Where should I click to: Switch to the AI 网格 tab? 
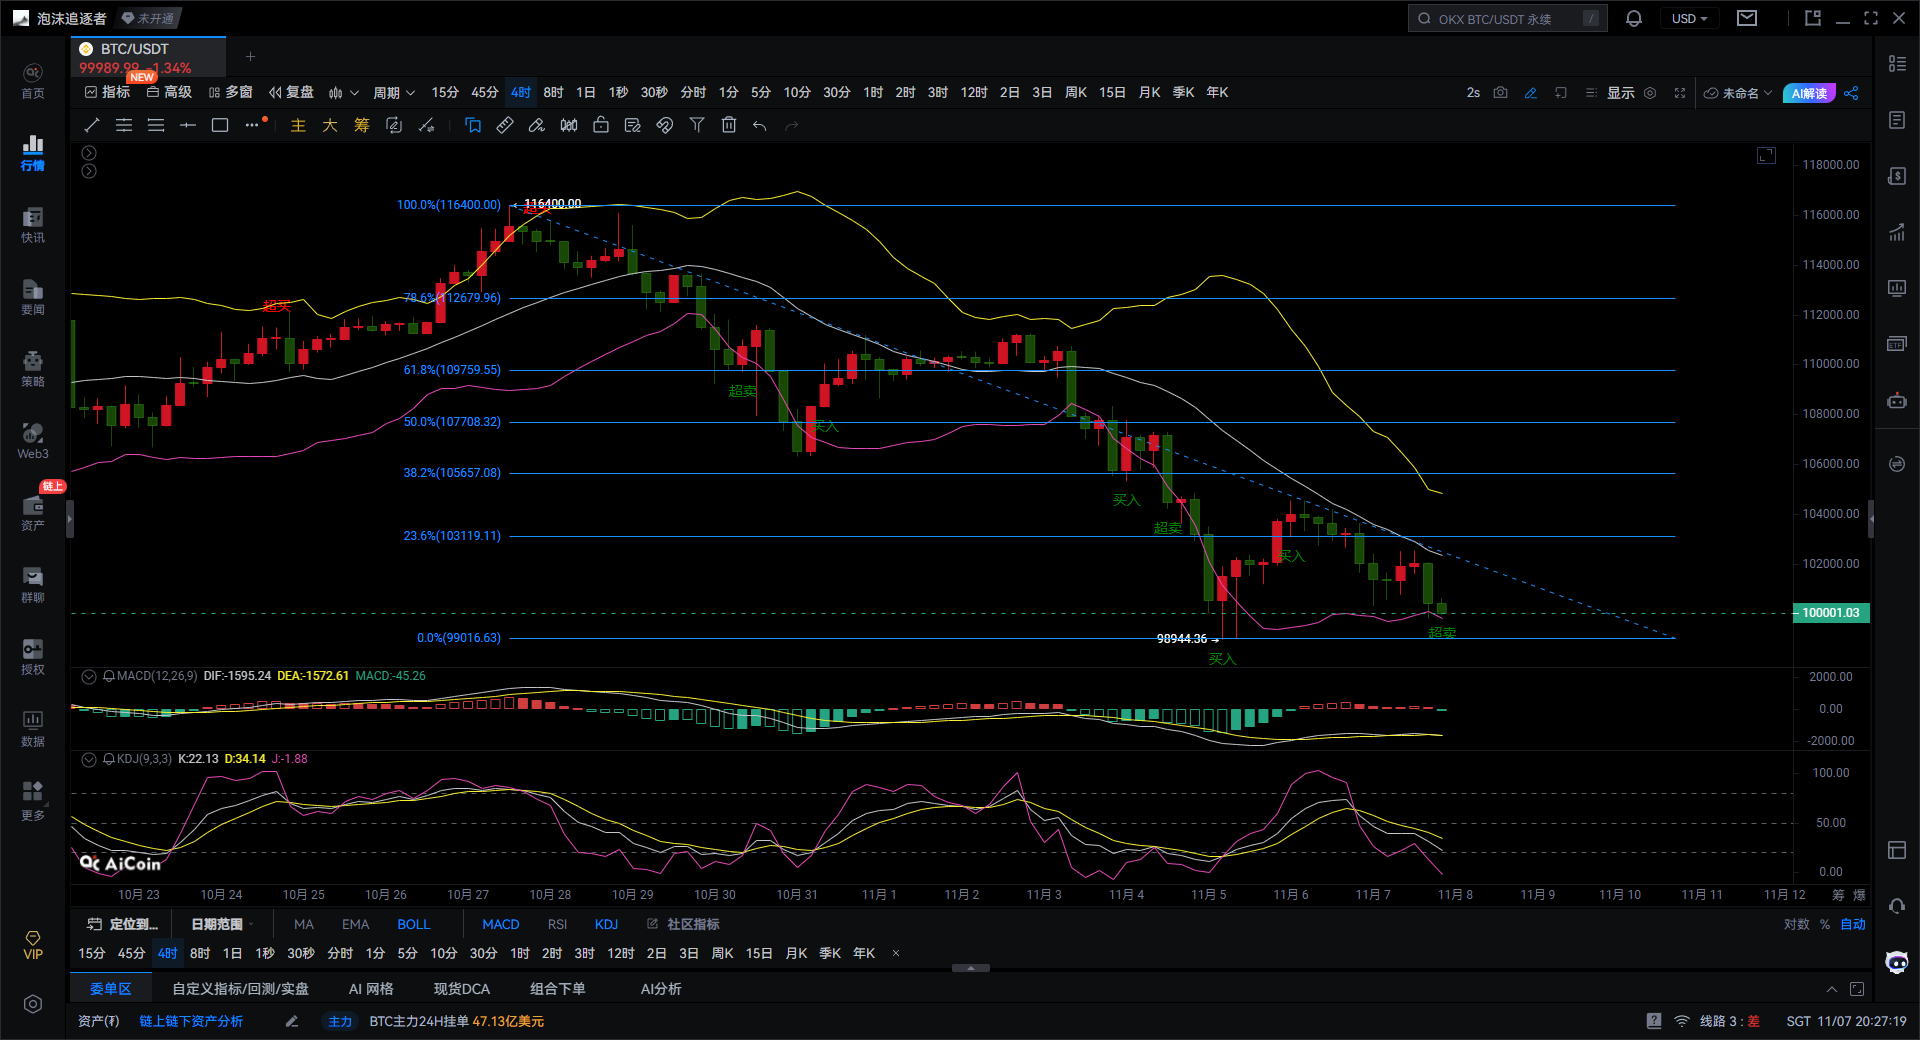click(x=371, y=989)
